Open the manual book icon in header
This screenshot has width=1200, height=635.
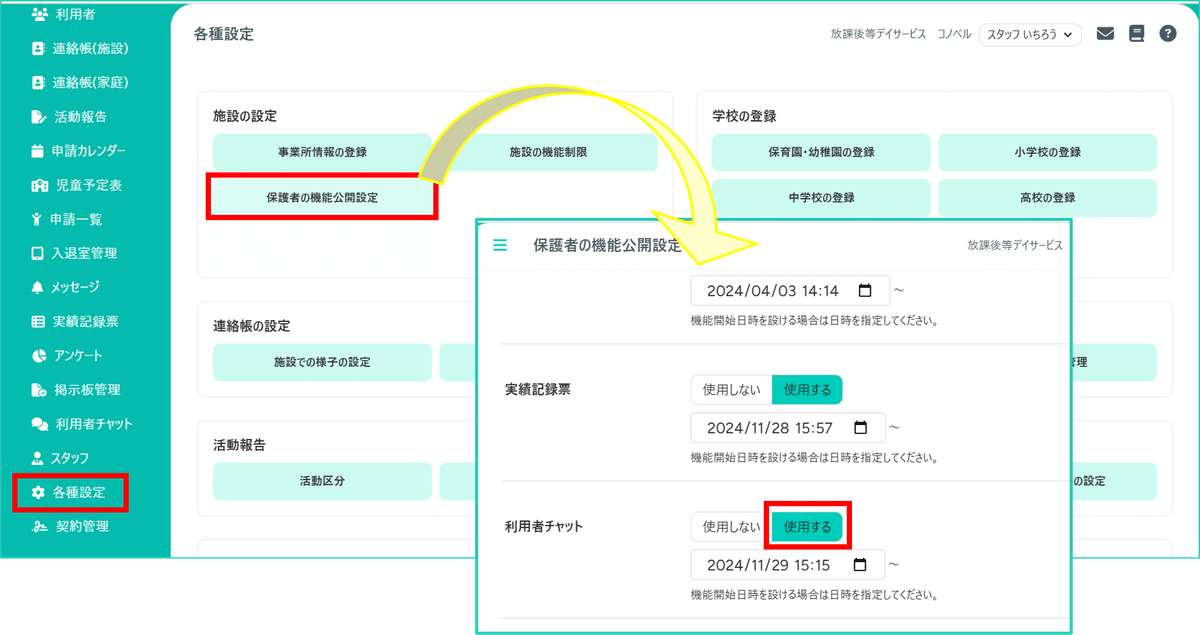pos(1136,33)
